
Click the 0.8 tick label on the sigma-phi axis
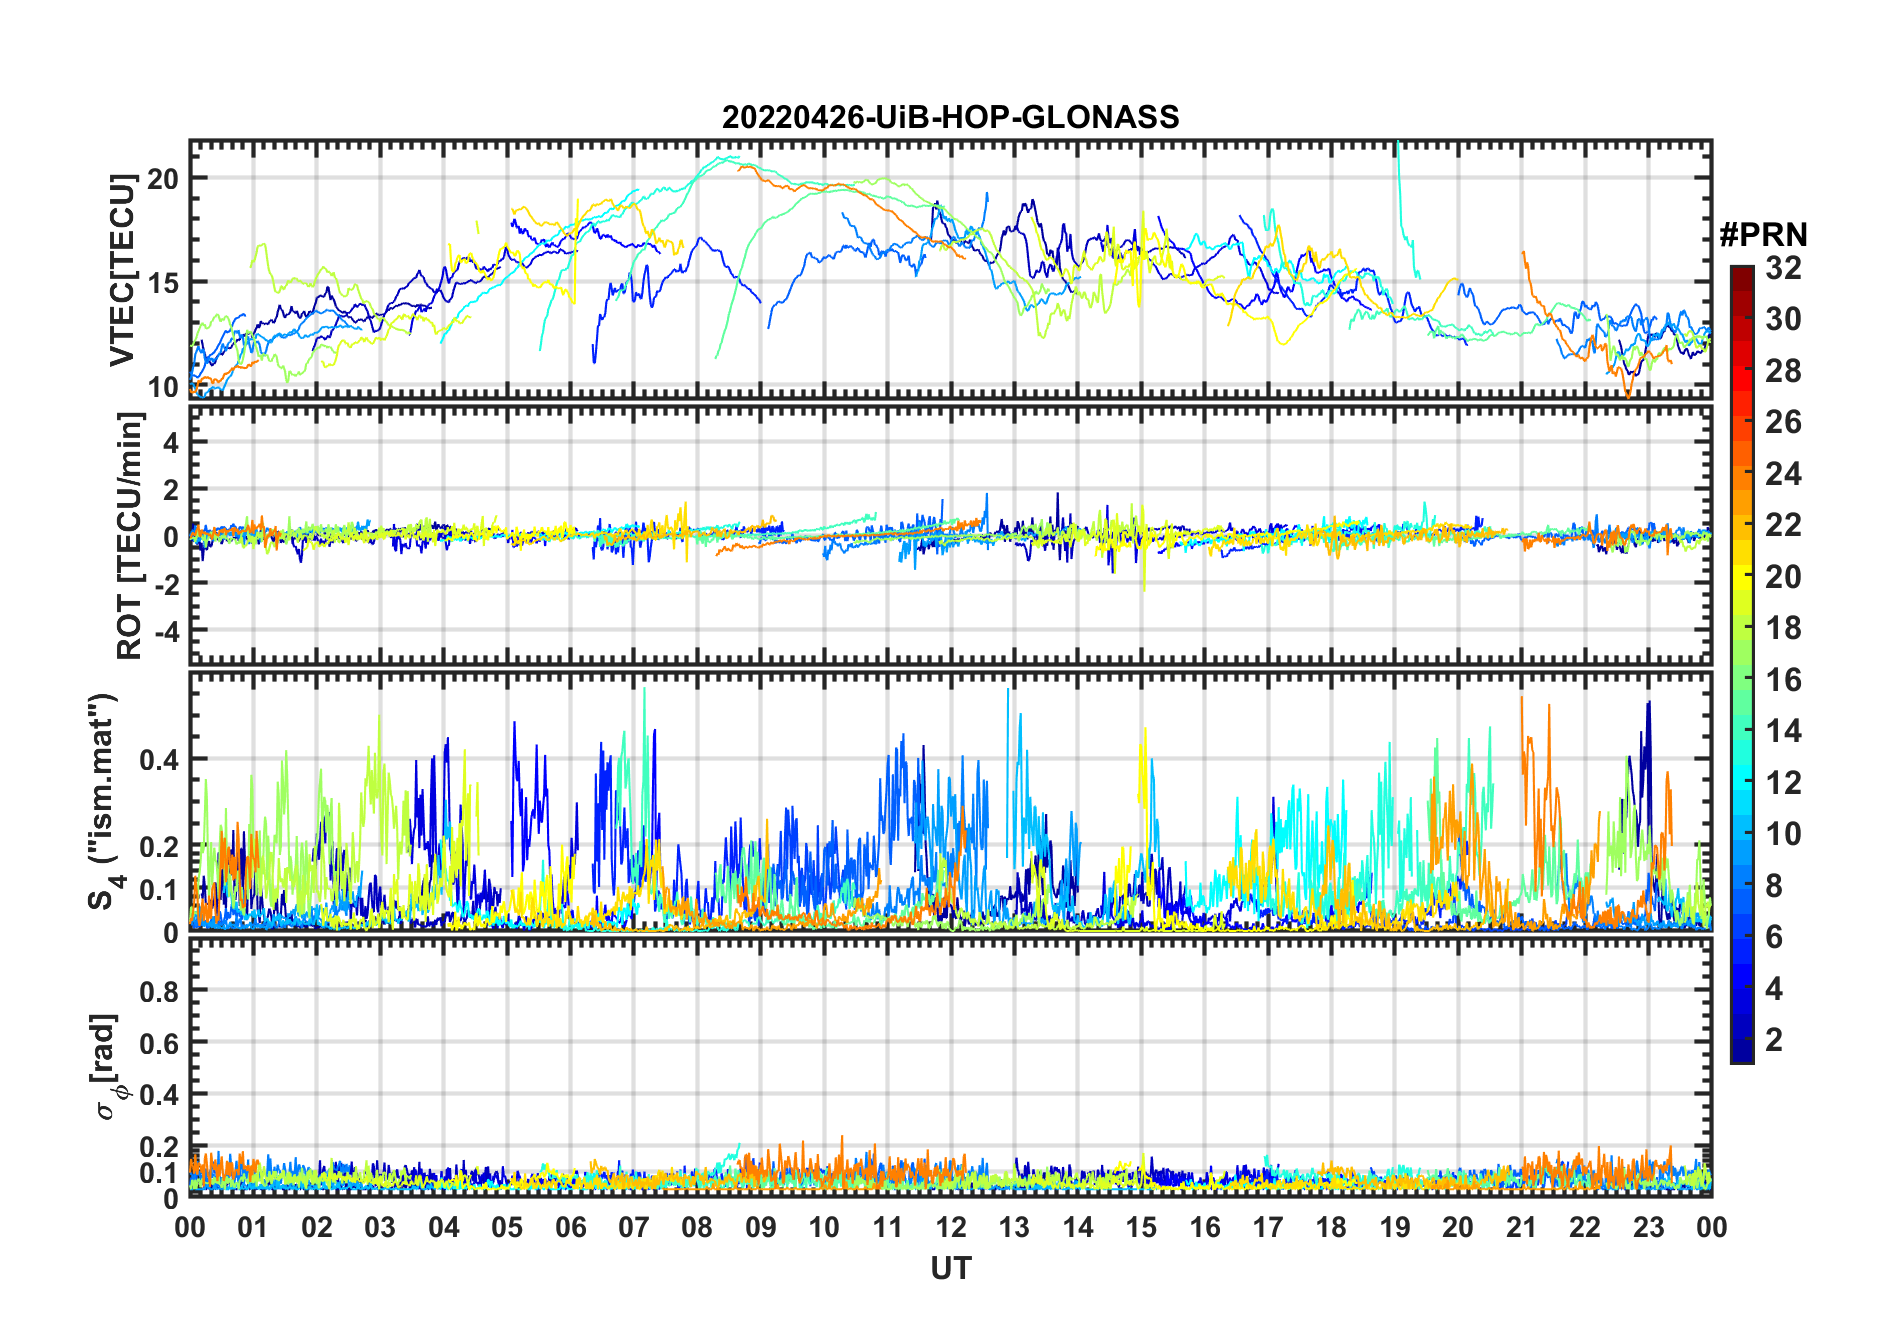click(x=160, y=992)
